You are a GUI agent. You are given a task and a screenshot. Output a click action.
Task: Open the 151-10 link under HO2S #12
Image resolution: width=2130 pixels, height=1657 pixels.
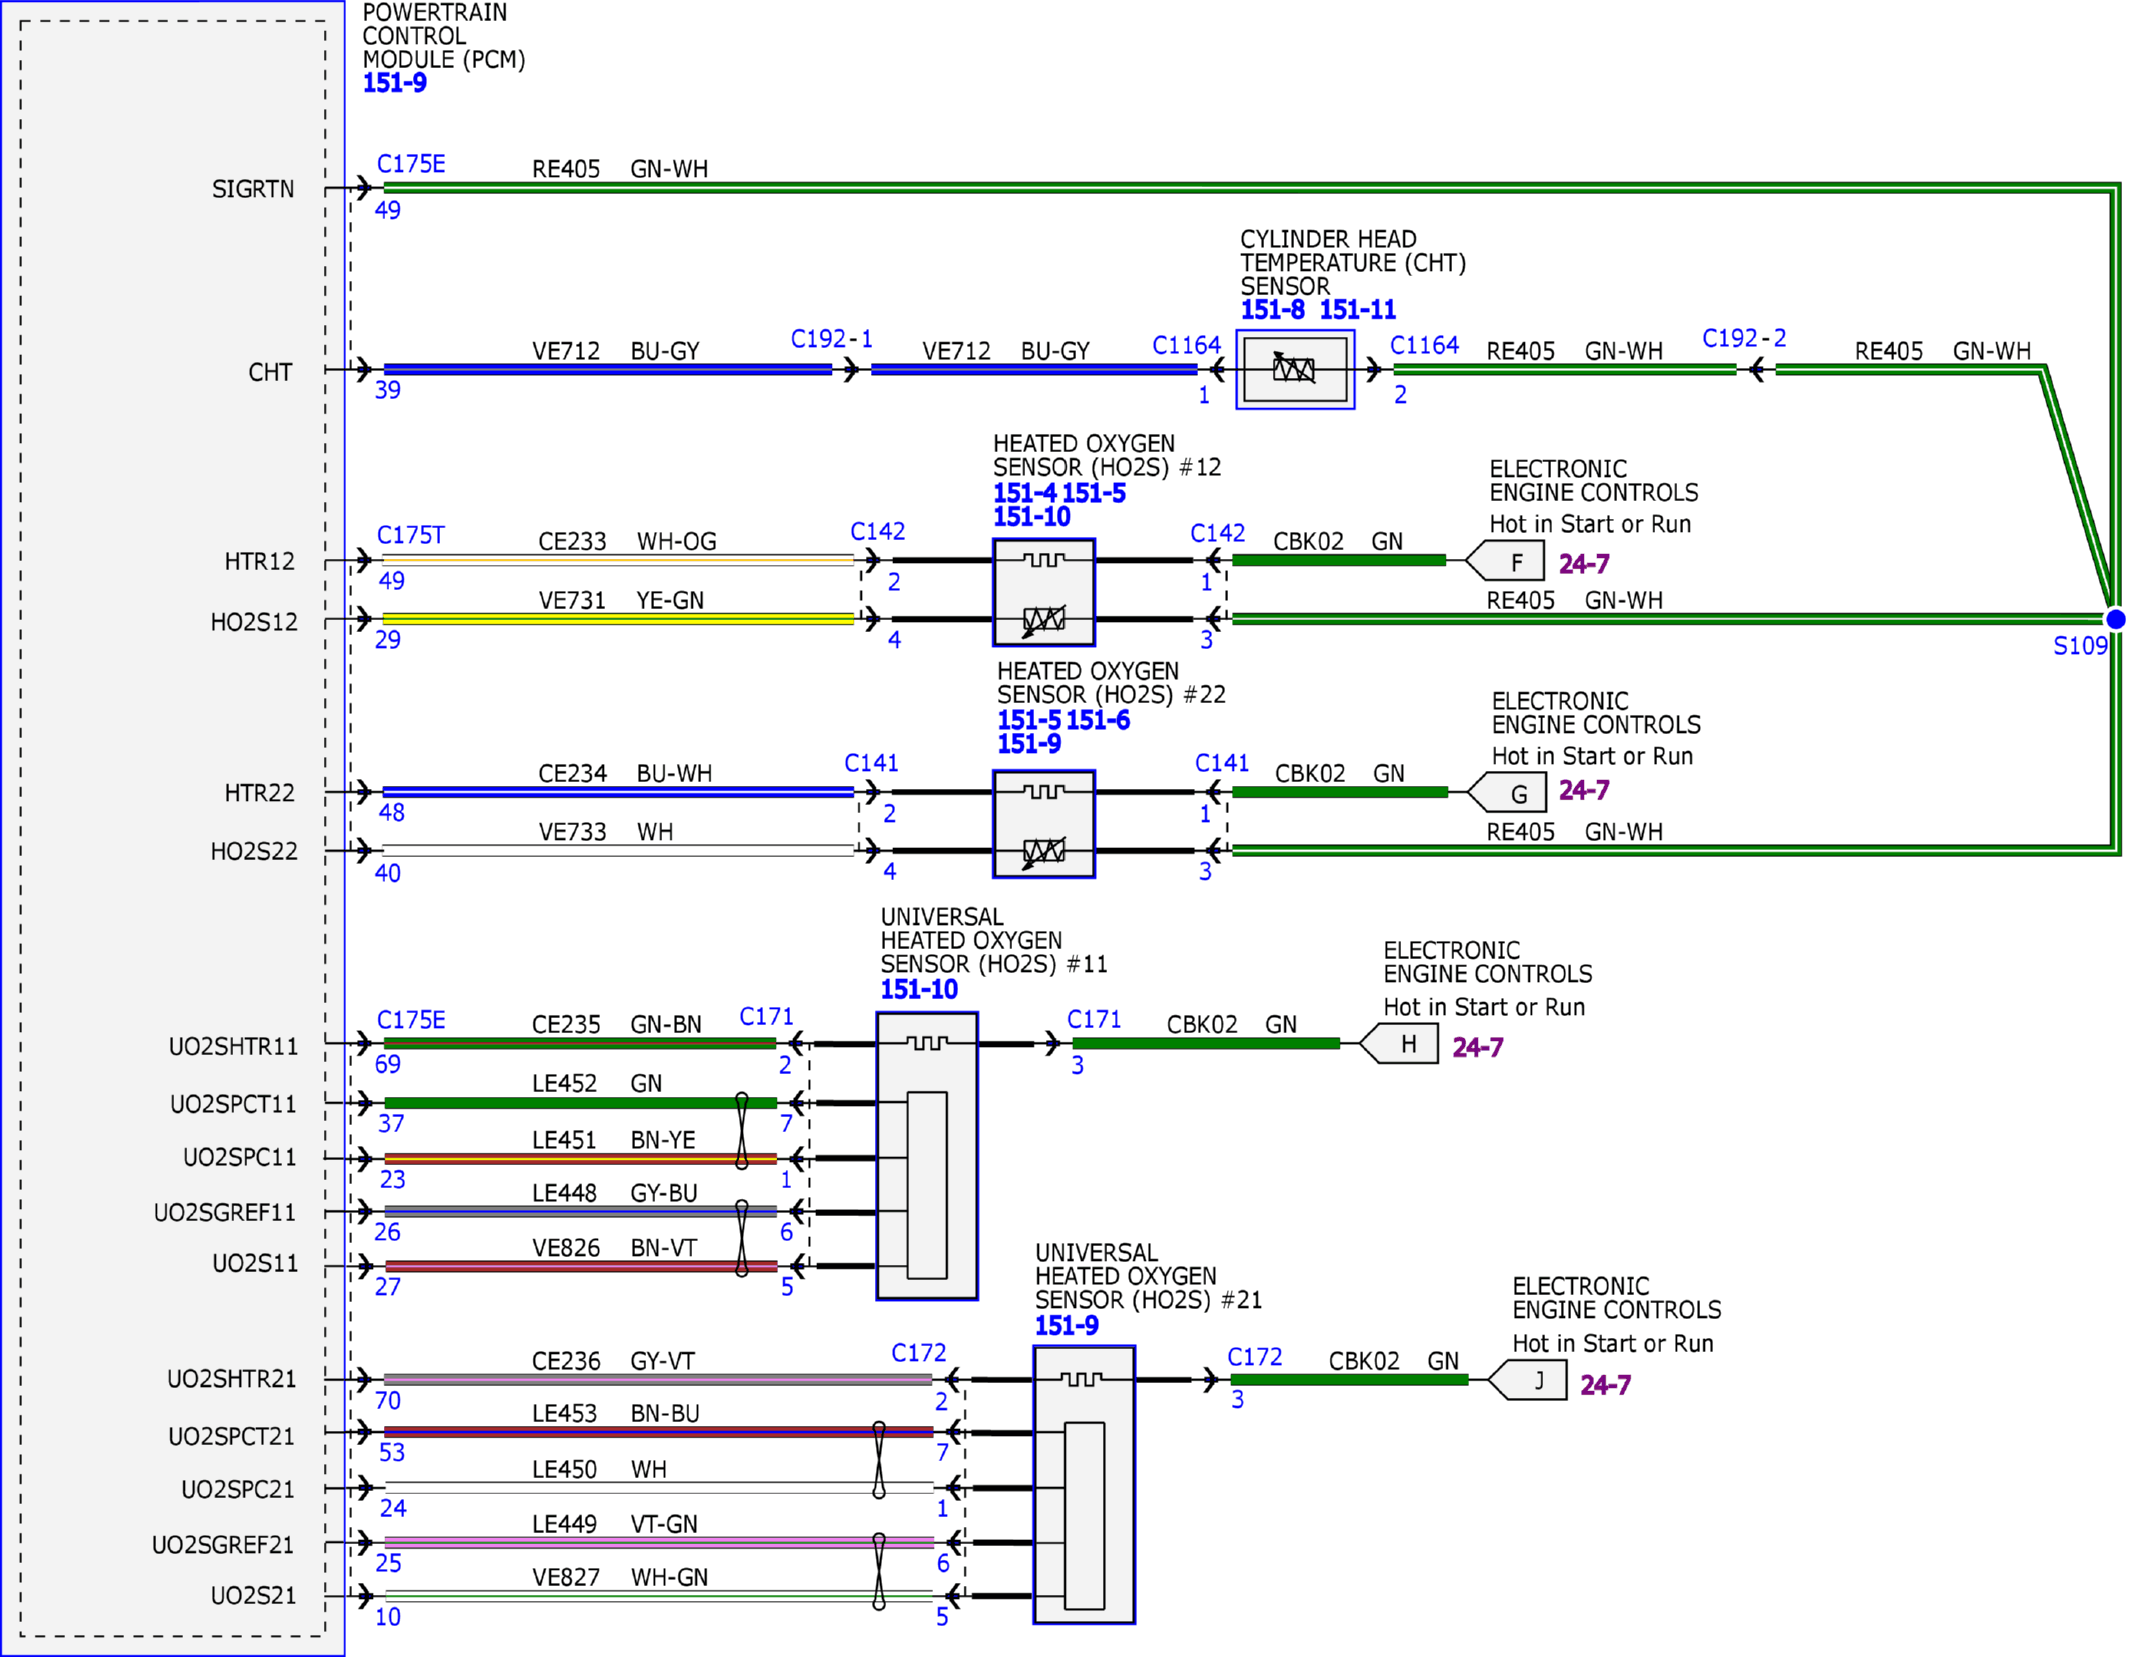coord(1031,517)
